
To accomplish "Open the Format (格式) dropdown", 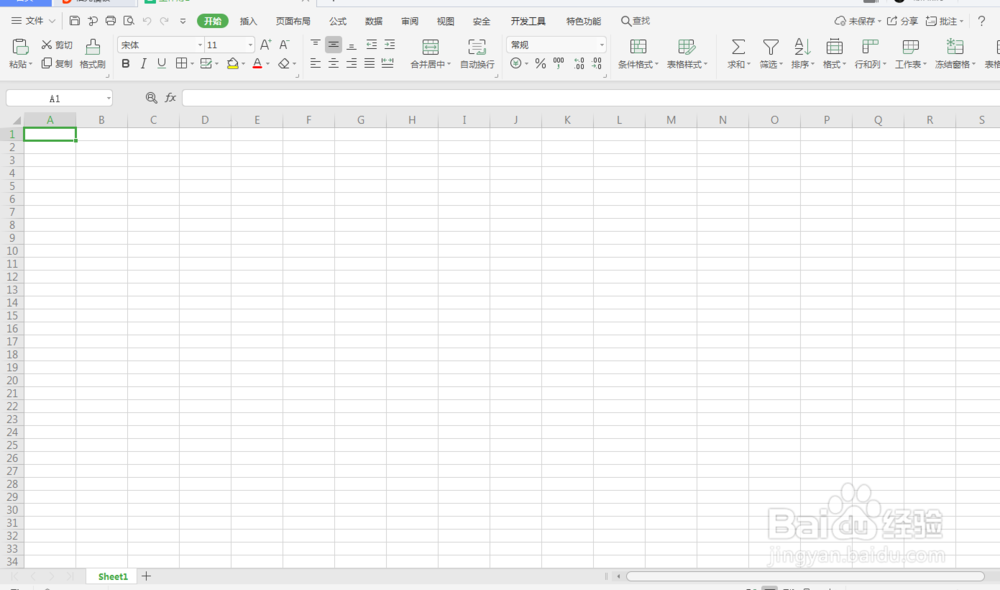I will click(x=834, y=54).
